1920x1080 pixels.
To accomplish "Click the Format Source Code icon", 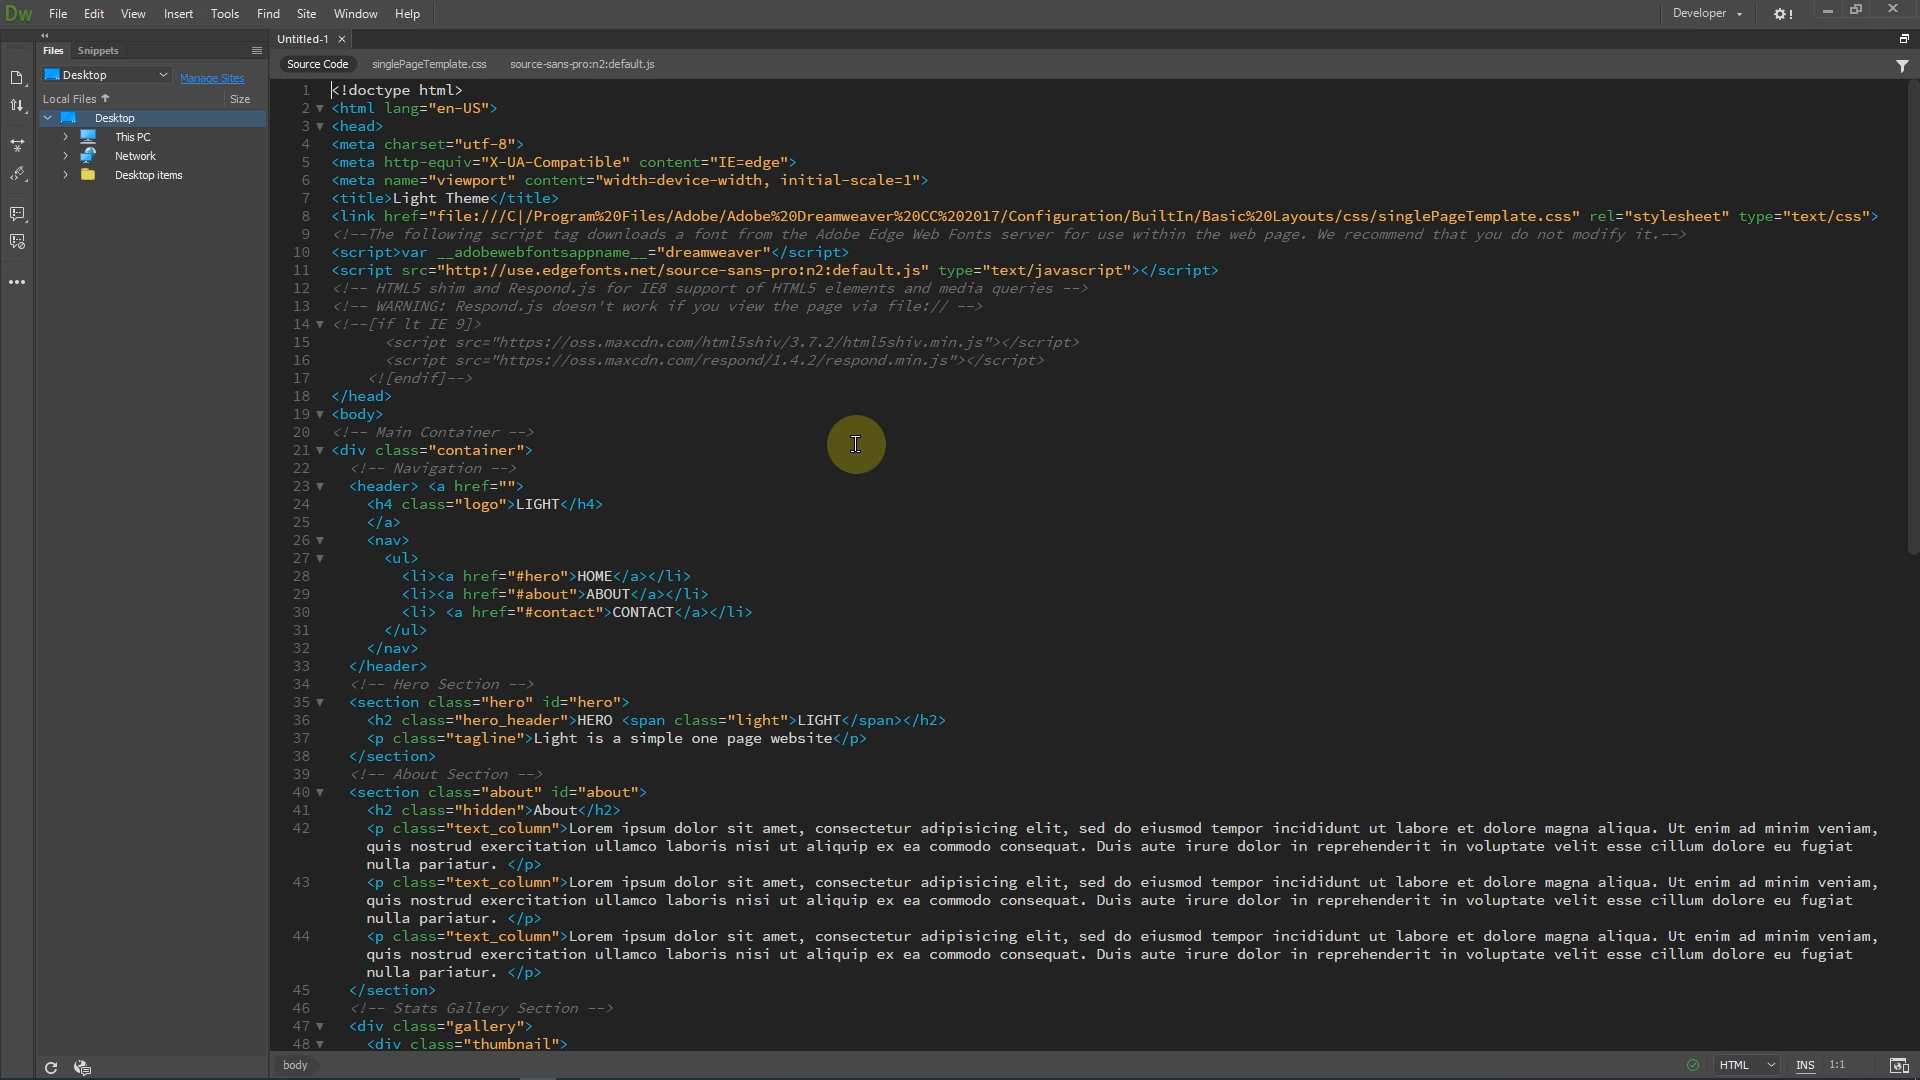I will [17, 174].
